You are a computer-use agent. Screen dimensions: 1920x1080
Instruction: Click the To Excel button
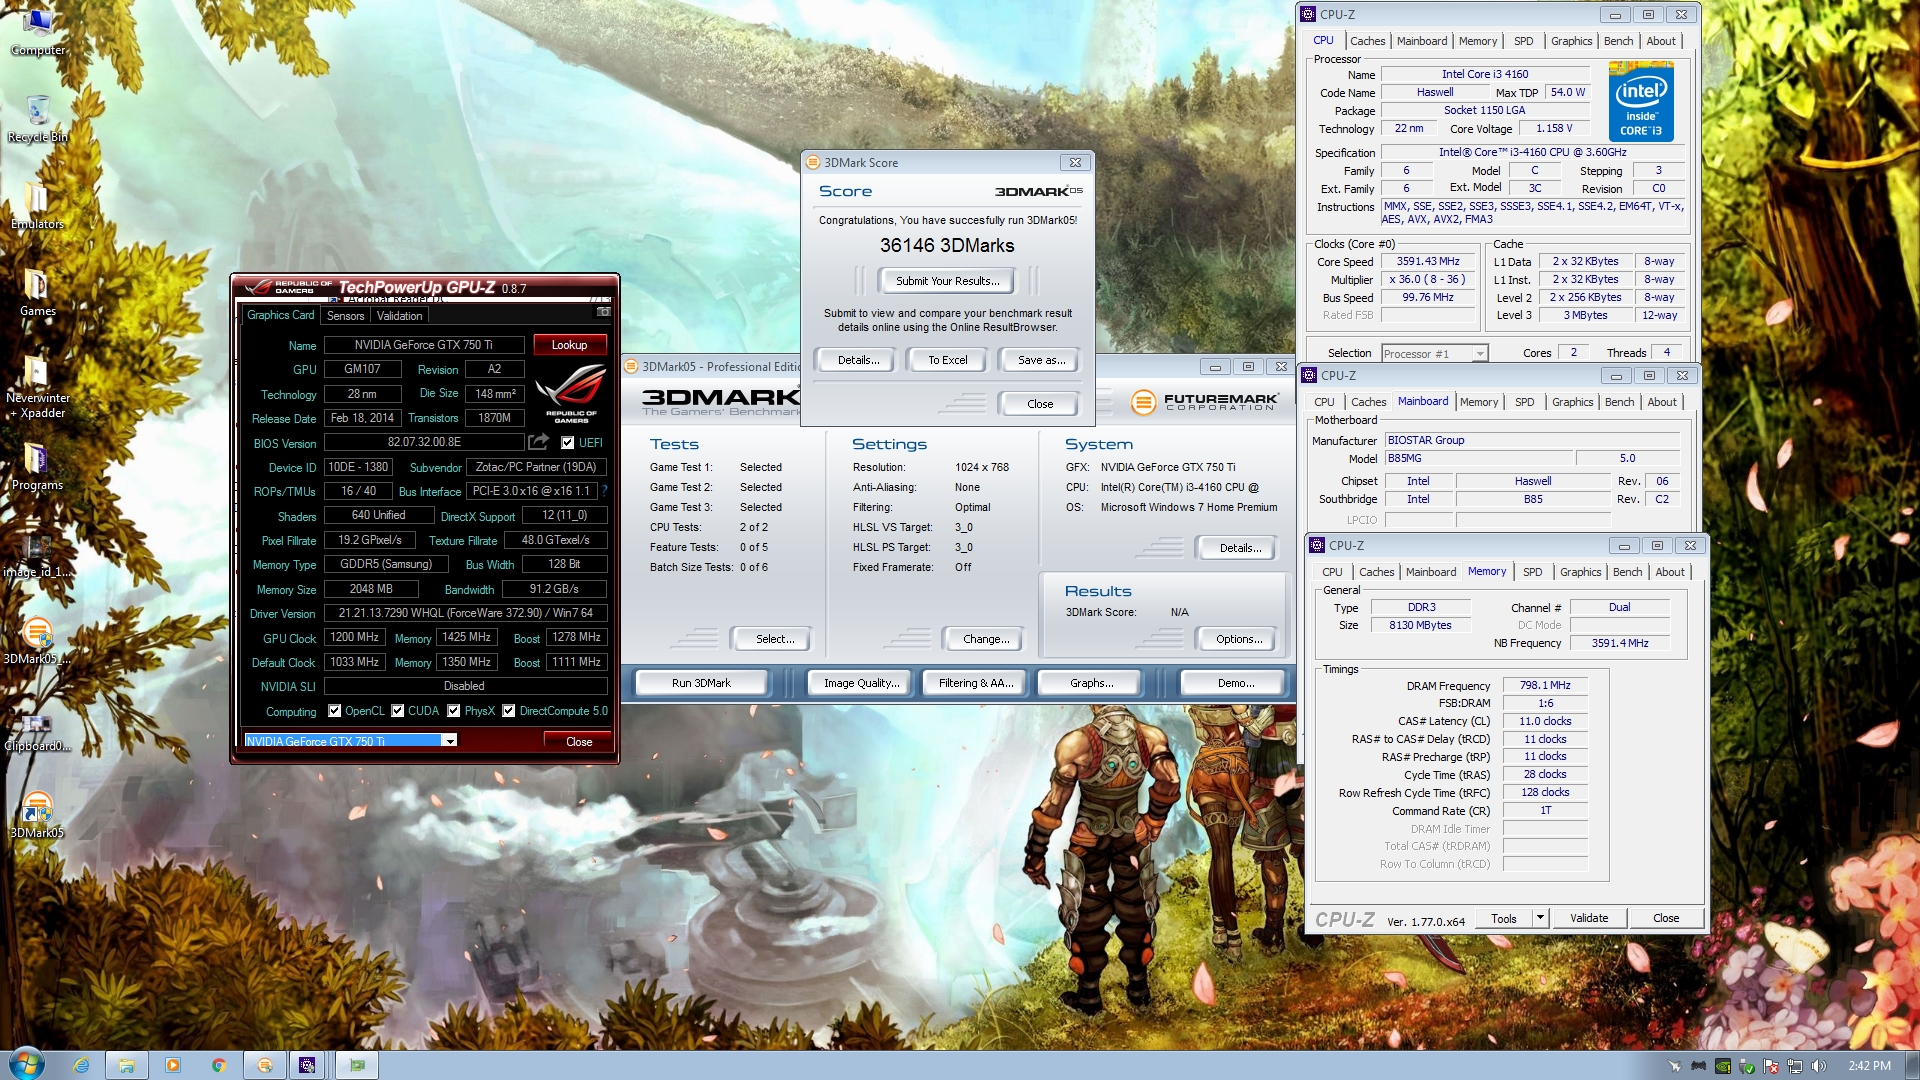(x=947, y=360)
